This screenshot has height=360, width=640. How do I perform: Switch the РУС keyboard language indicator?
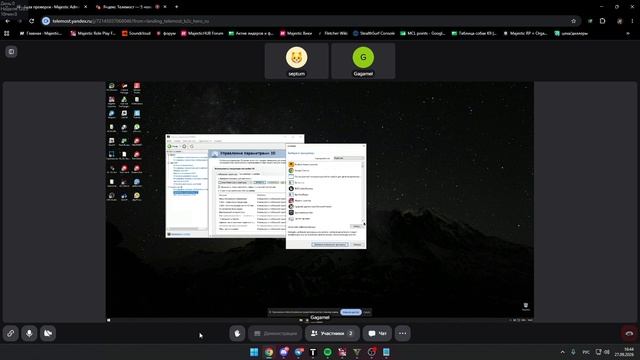586,352
